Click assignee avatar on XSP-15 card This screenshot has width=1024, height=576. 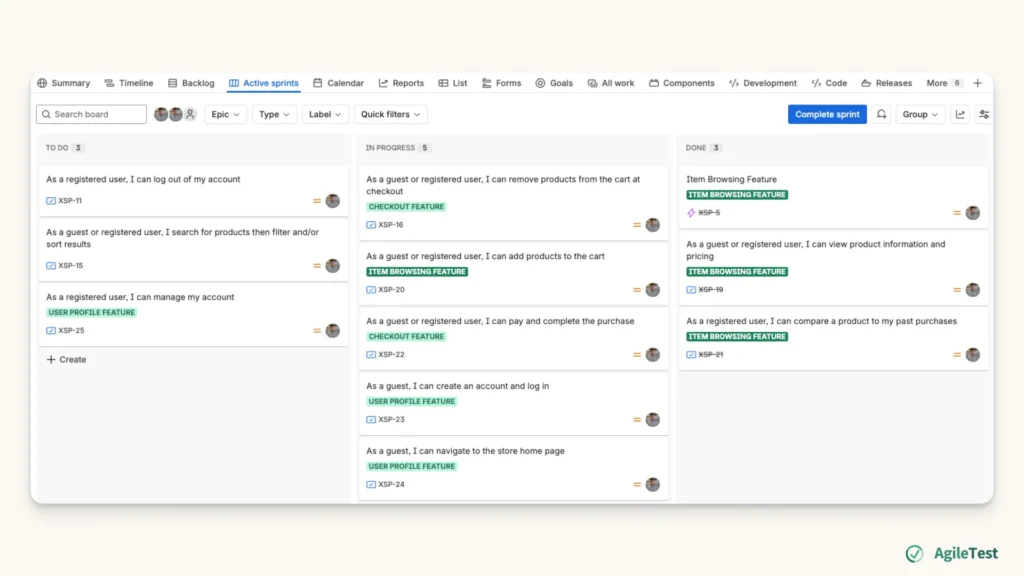332,265
